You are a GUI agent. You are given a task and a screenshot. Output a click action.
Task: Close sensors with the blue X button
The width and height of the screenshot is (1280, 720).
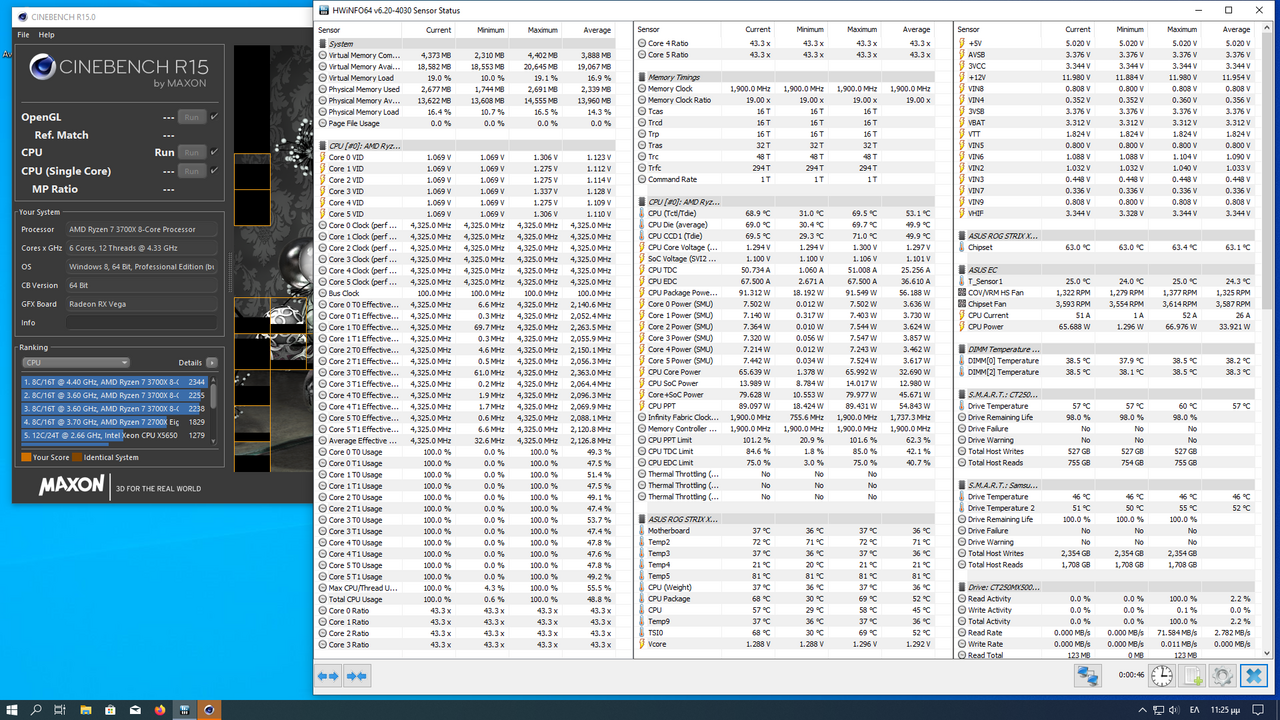coord(1253,676)
